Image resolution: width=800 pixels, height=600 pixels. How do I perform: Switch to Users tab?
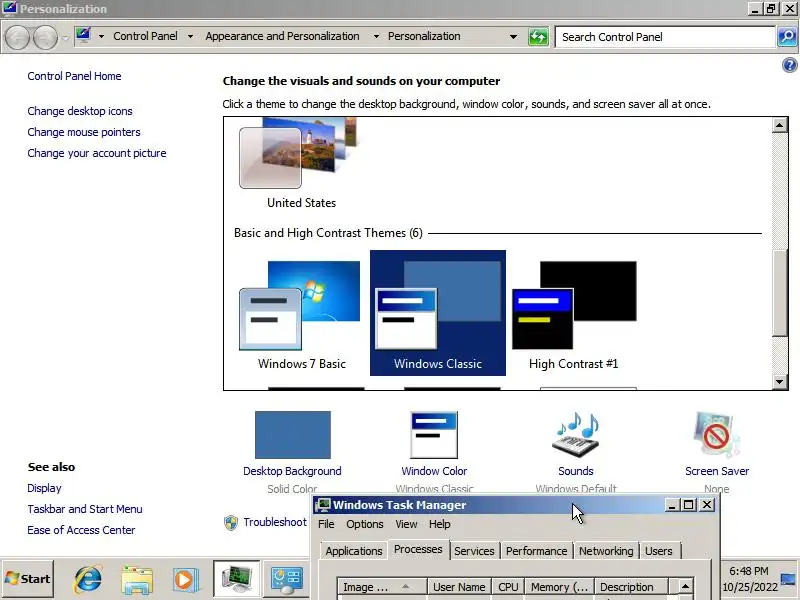(x=659, y=551)
